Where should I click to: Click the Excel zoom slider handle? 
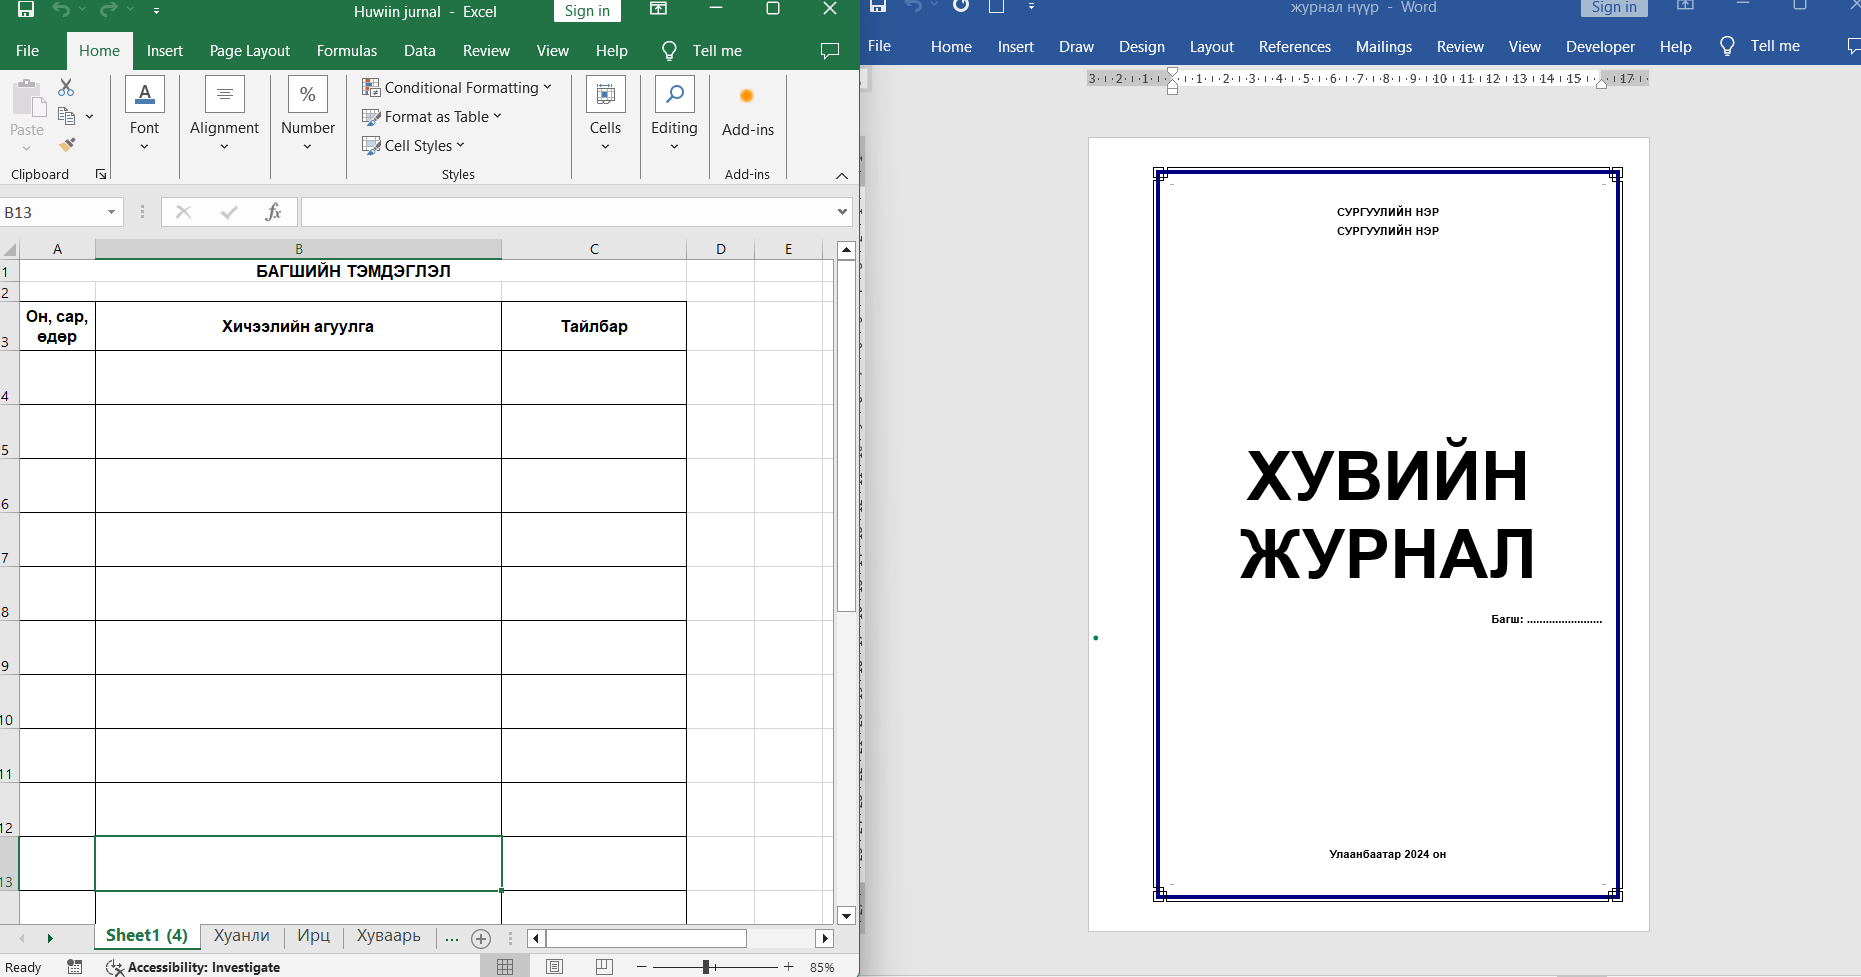pyautogui.click(x=706, y=966)
